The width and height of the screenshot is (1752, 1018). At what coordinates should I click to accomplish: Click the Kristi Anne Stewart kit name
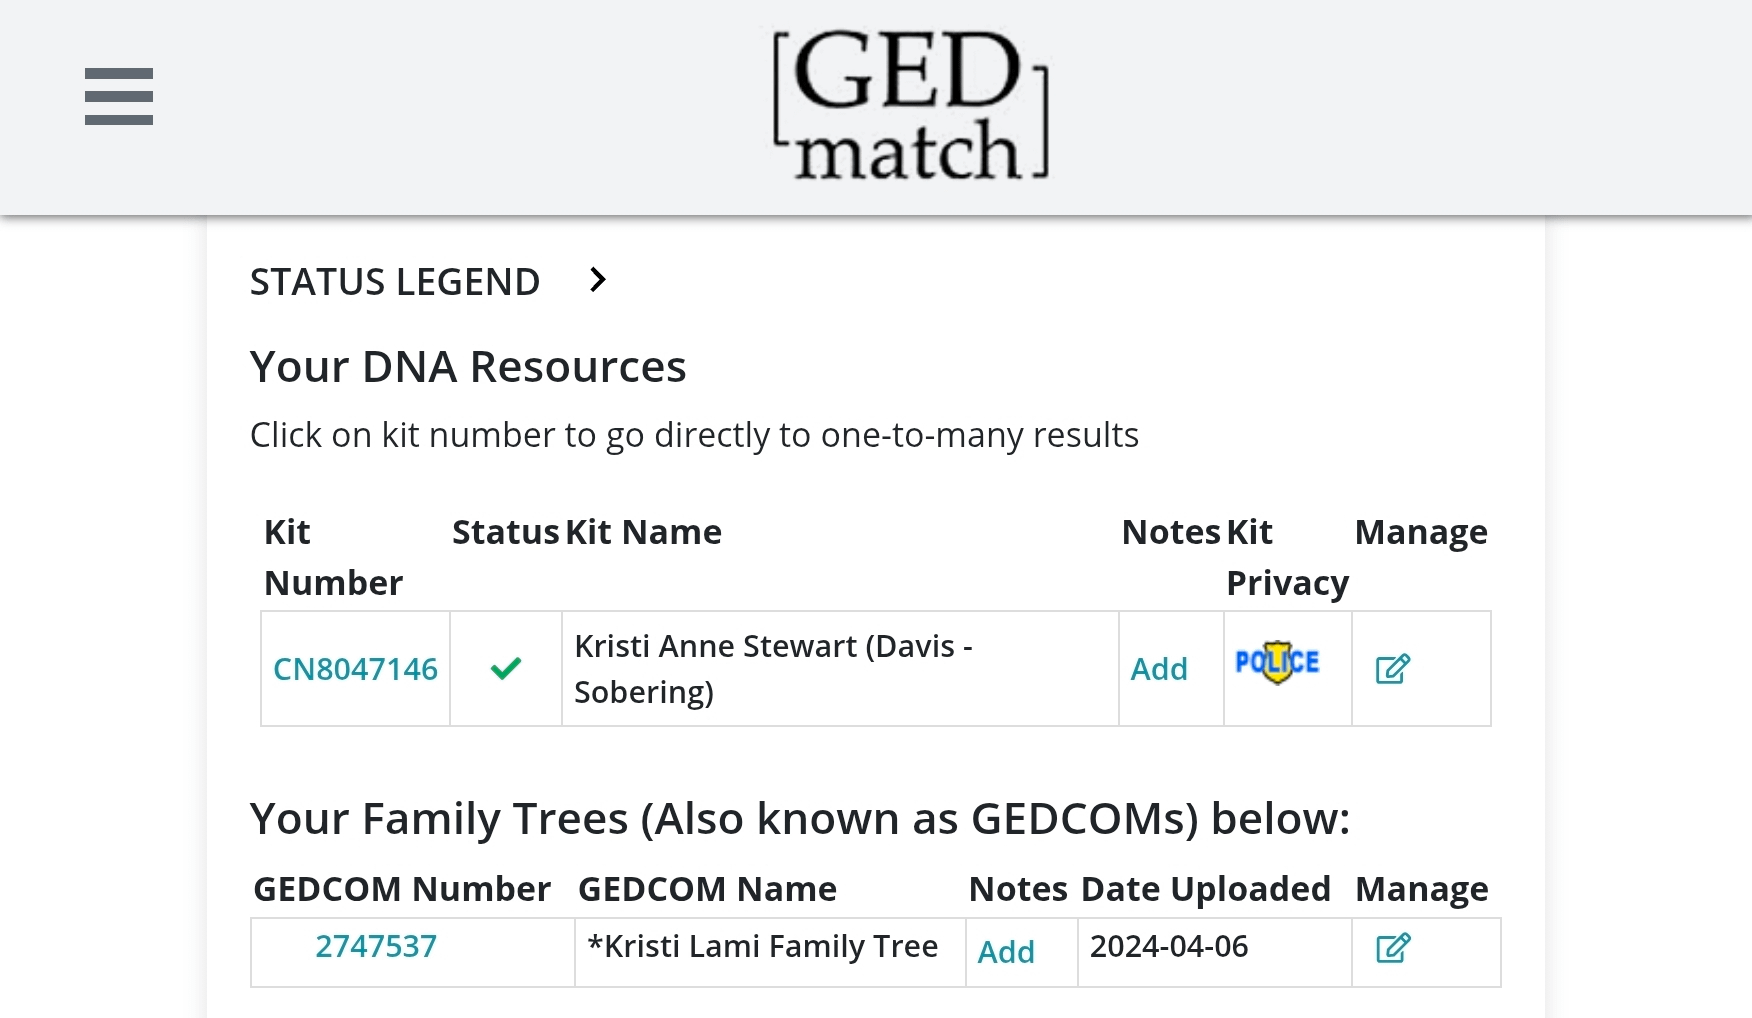click(773, 668)
